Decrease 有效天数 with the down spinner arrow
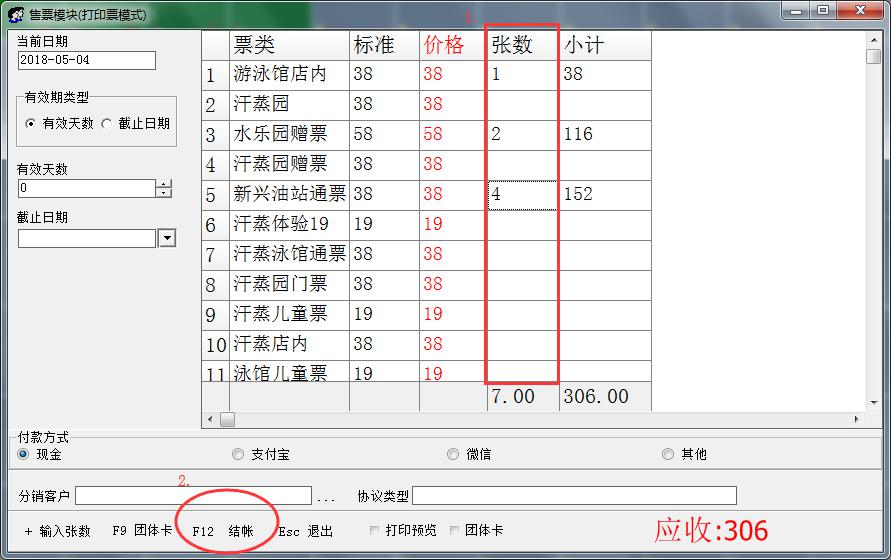This screenshot has height=560, width=891. tap(164, 193)
